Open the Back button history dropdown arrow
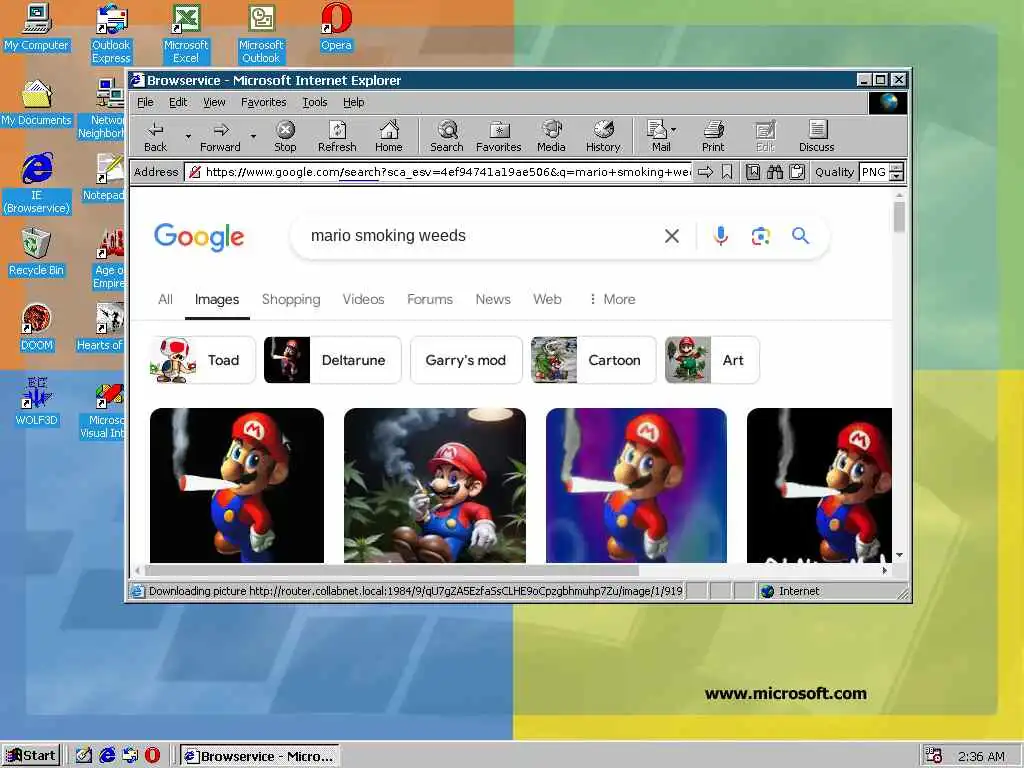 pos(188,136)
